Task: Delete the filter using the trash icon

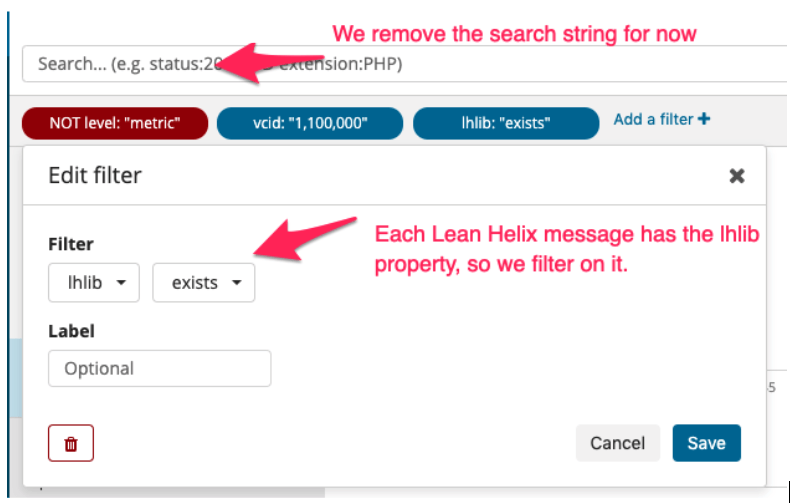Action: click(x=71, y=443)
